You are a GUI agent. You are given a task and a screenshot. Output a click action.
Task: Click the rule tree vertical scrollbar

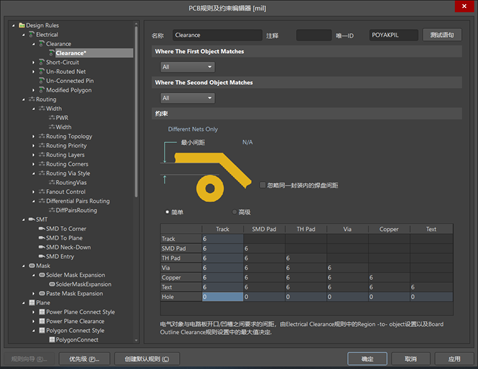point(136,112)
